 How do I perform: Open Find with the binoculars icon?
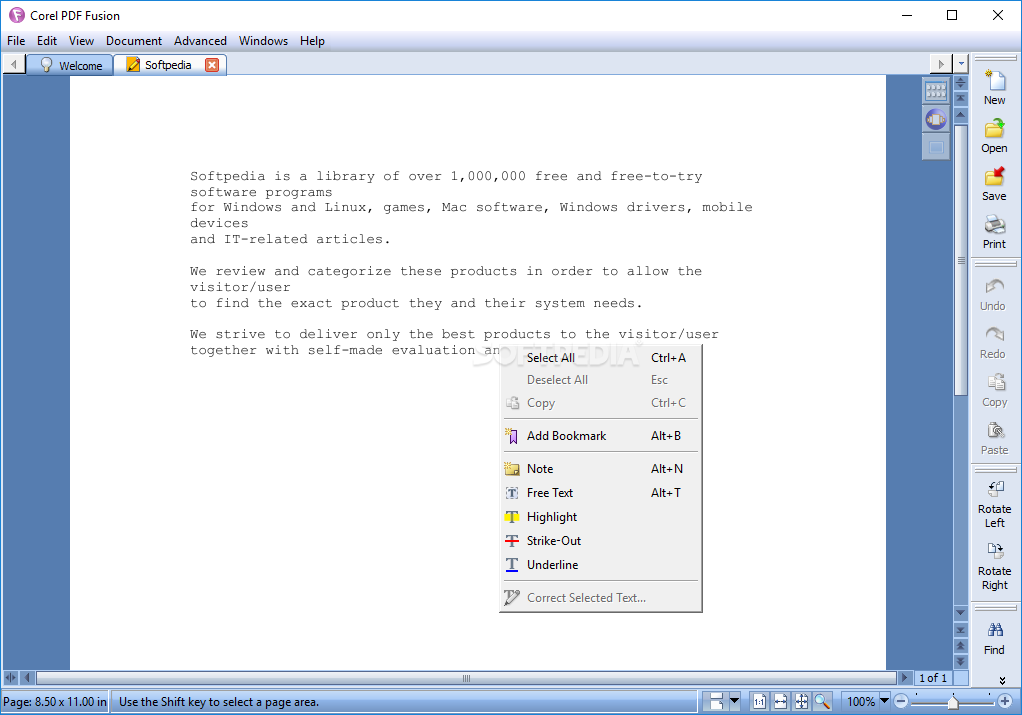pyautogui.click(x=995, y=630)
